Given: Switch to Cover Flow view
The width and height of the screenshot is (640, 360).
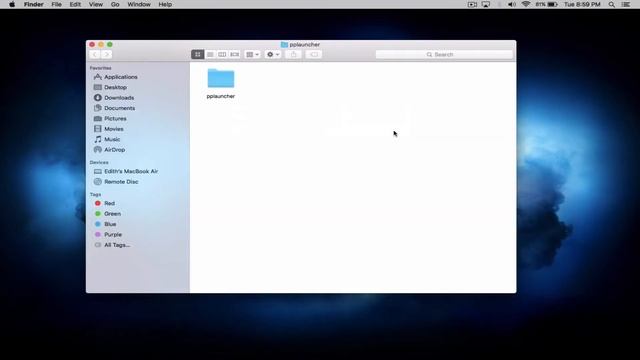Looking at the screenshot, I should tap(235, 54).
